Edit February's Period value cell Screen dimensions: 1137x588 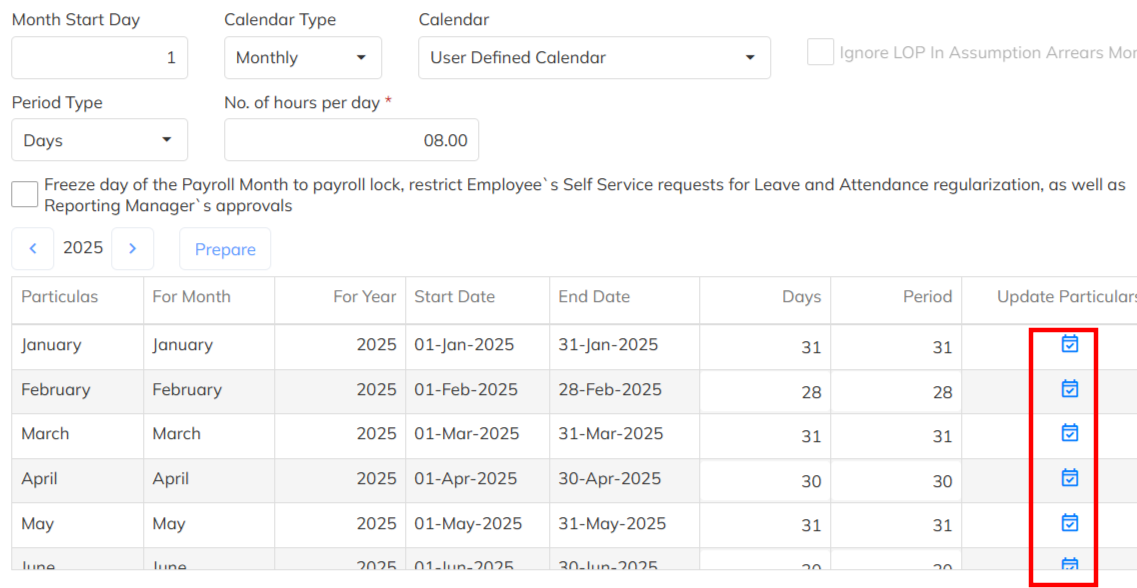[896, 392]
